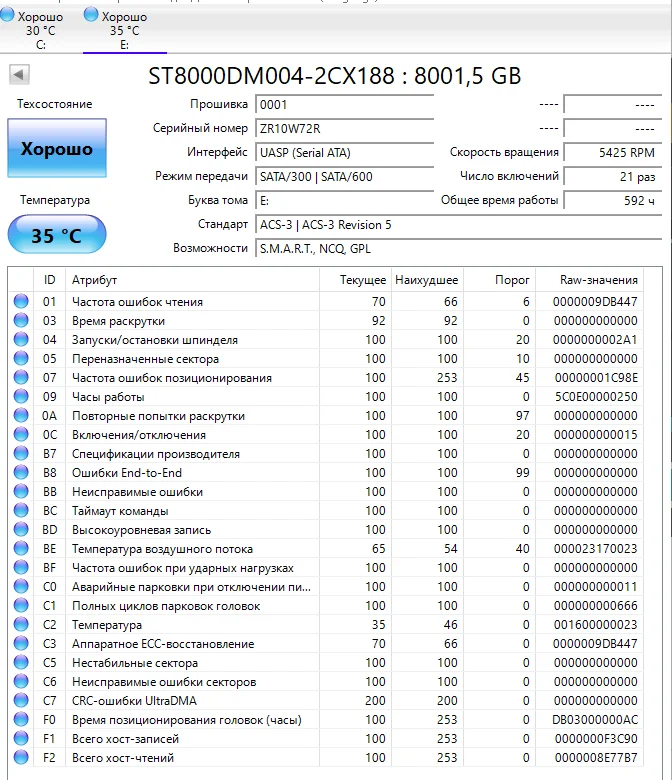Click the Raw-значения column header
The height and width of the screenshot is (780, 672).
(x=590, y=280)
